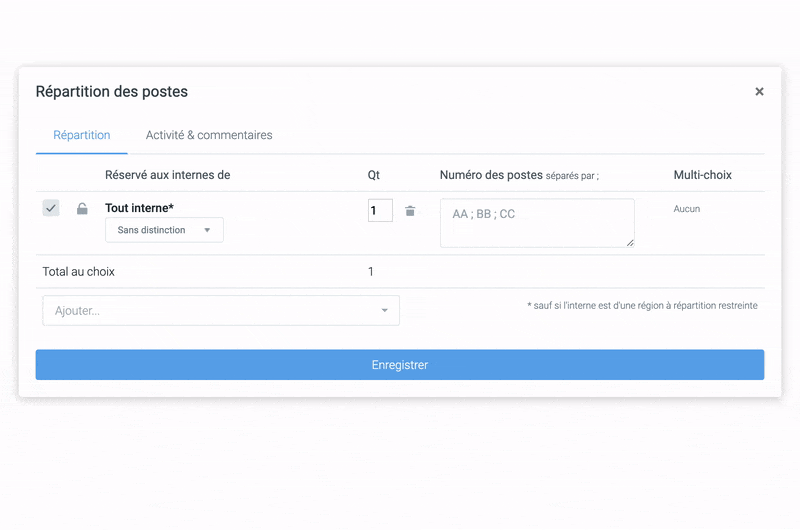Uncheck the Tout interne row checkbox
The height and width of the screenshot is (530, 800).
click(x=51, y=208)
